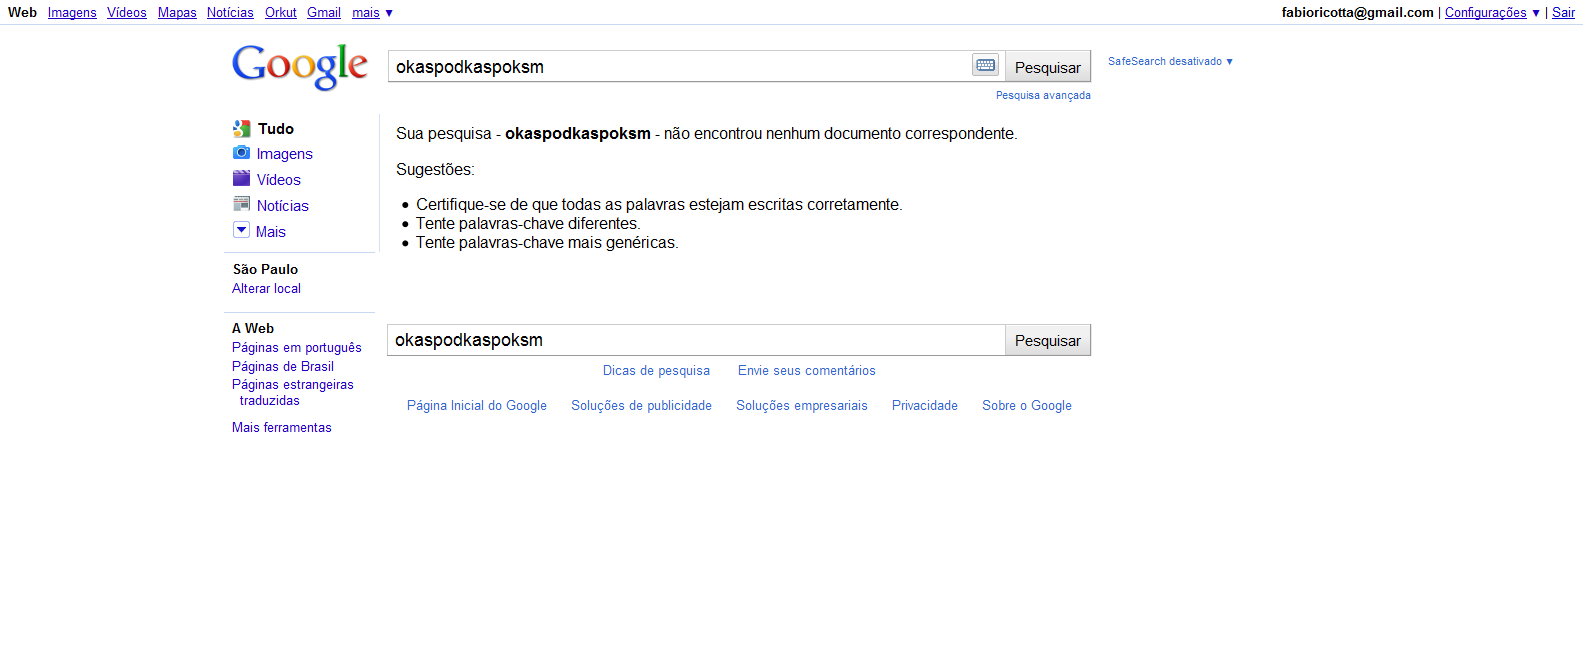
Task: Go to Orkut in the top navigation
Action: coord(281,13)
